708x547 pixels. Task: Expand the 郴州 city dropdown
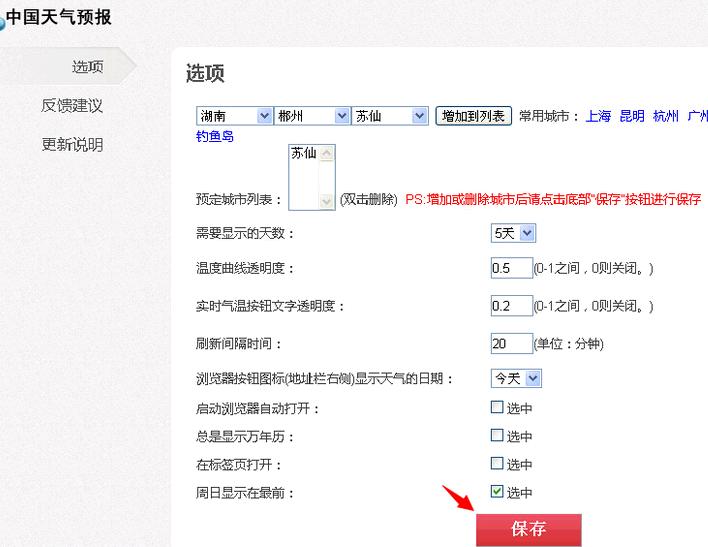(312, 116)
